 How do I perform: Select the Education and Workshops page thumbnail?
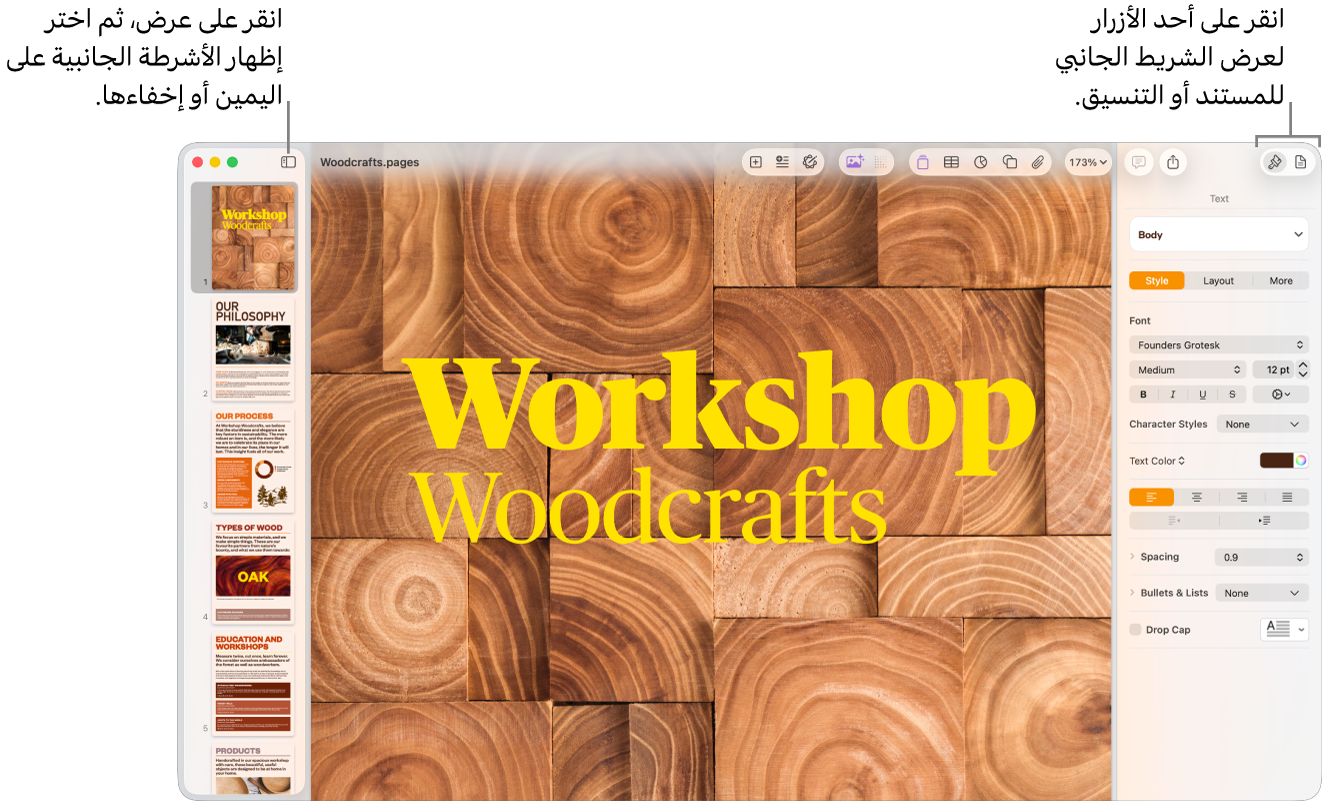[x=253, y=683]
